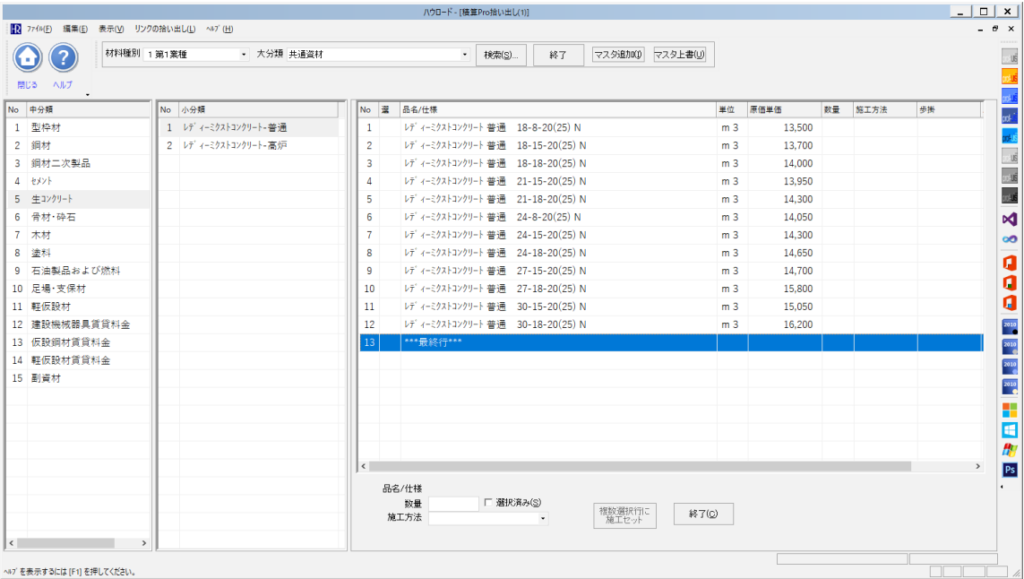Image resolution: width=1024 pixels, height=579 pixels.
Task: Launch Photoshop from the right sidebar
Action: tap(1009, 470)
